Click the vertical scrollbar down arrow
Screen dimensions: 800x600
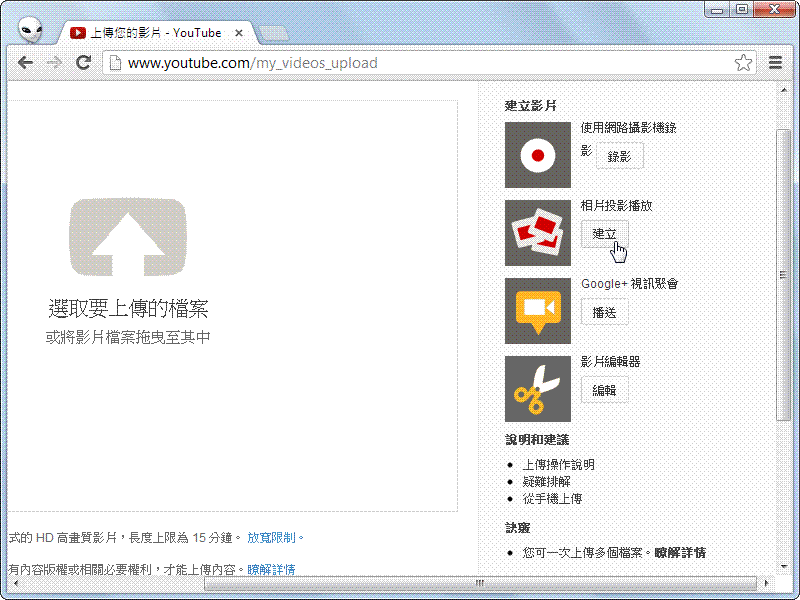[784, 566]
